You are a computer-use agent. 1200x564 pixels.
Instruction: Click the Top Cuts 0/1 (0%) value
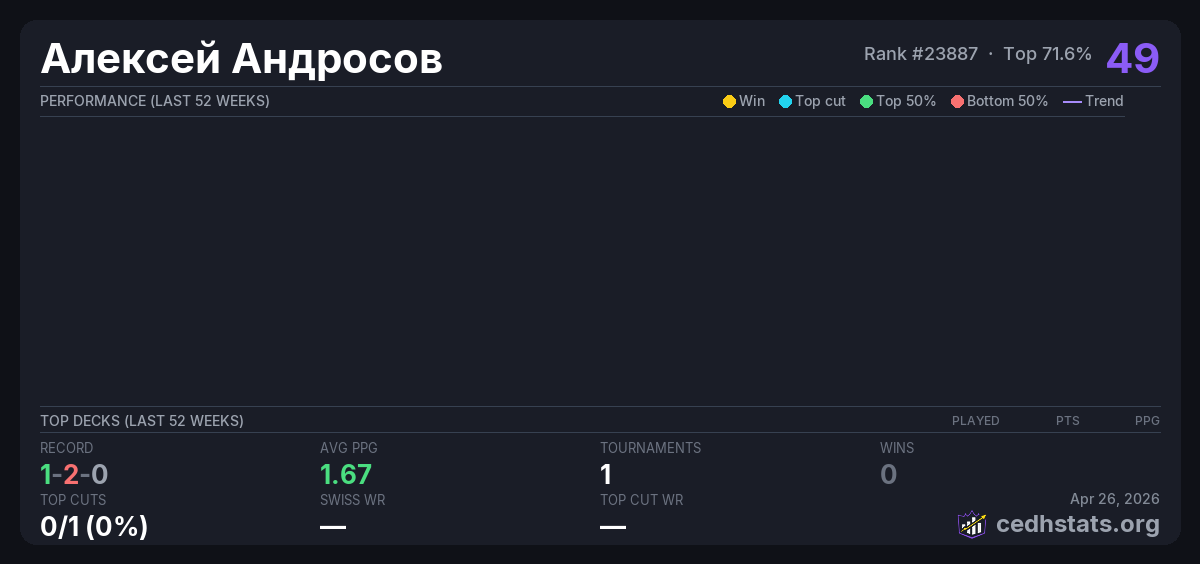pos(94,526)
